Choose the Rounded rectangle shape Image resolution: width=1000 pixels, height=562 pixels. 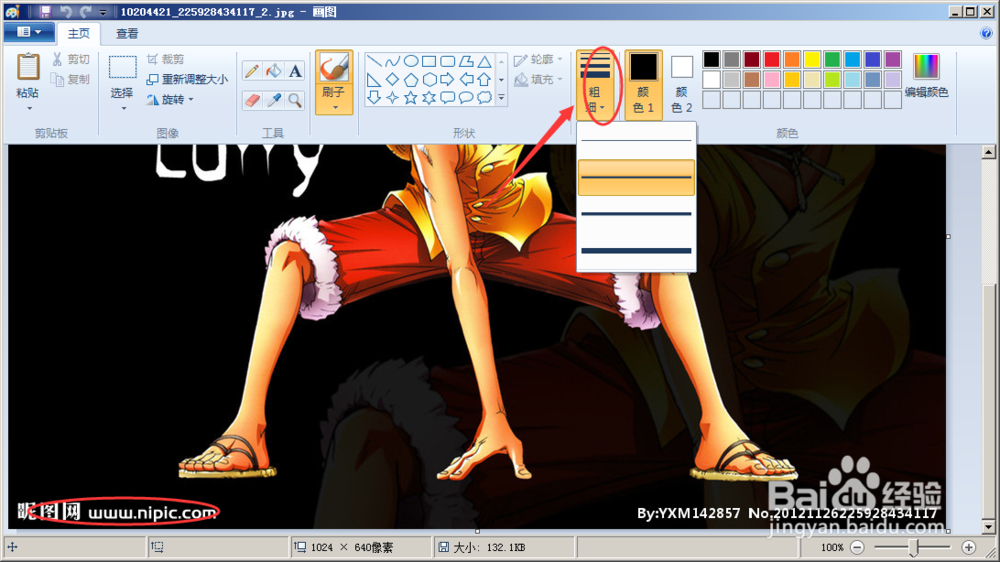tap(448, 61)
